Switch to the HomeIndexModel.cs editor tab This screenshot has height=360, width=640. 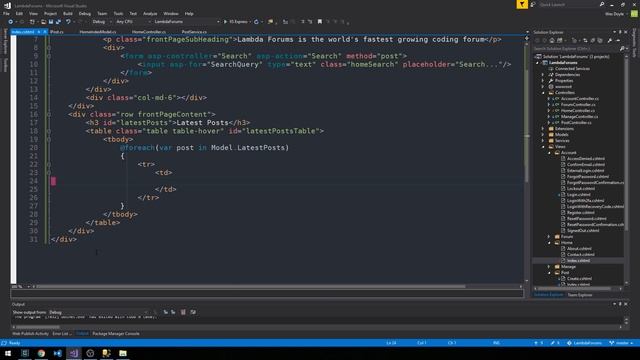click(98, 31)
